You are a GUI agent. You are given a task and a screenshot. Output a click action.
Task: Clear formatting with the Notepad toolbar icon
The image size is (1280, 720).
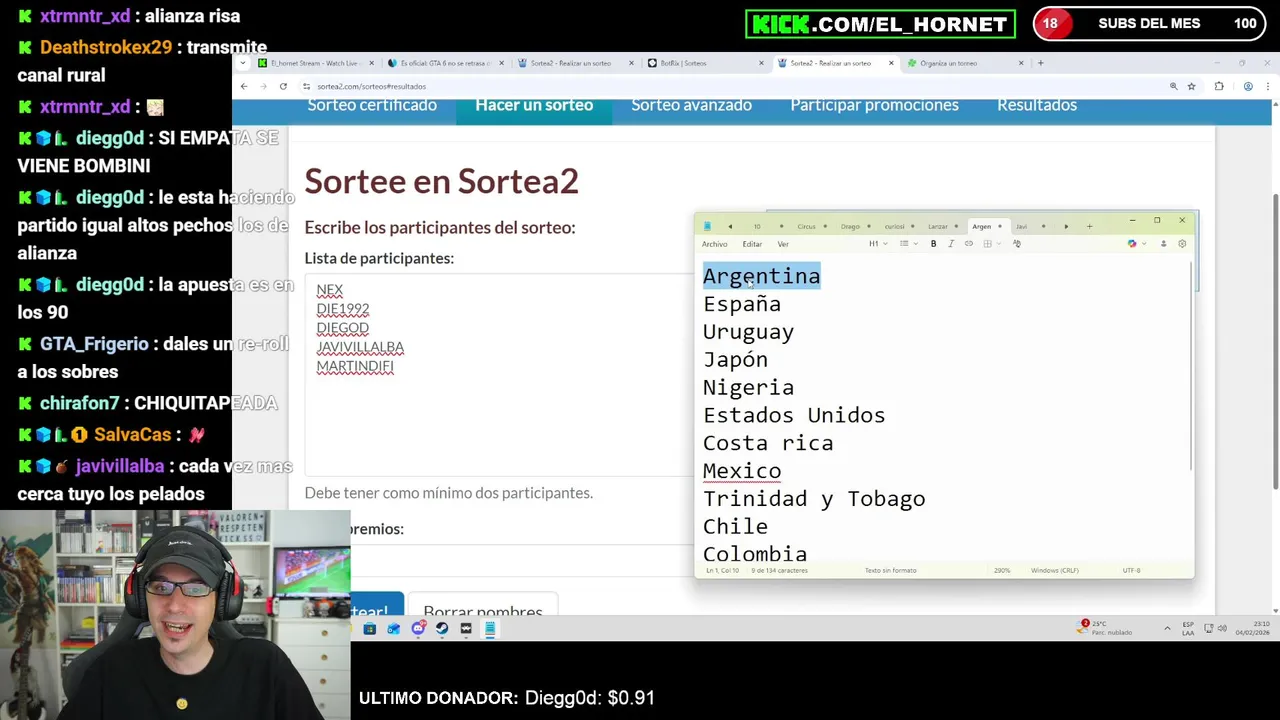click(x=1016, y=244)
